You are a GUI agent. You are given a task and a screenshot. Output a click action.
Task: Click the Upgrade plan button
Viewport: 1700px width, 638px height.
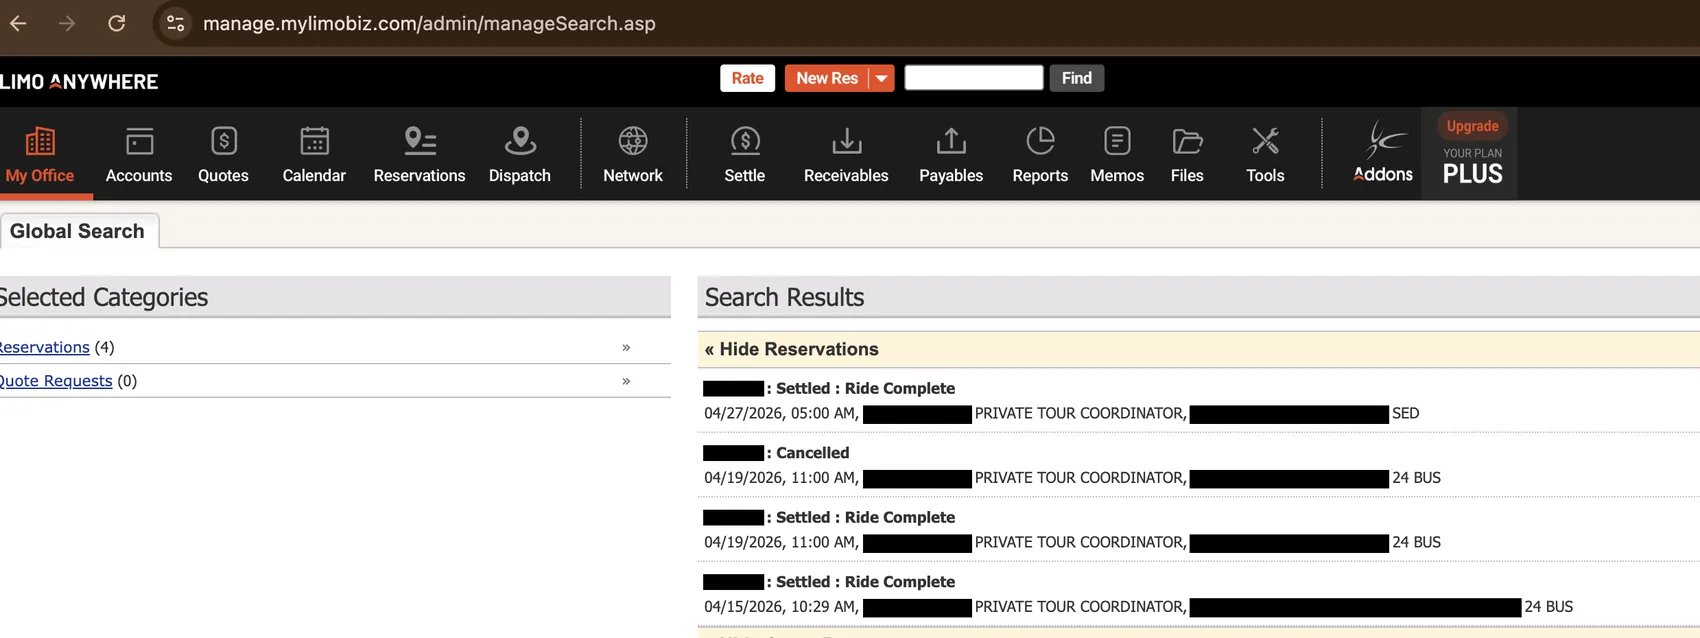(1472, 126)
